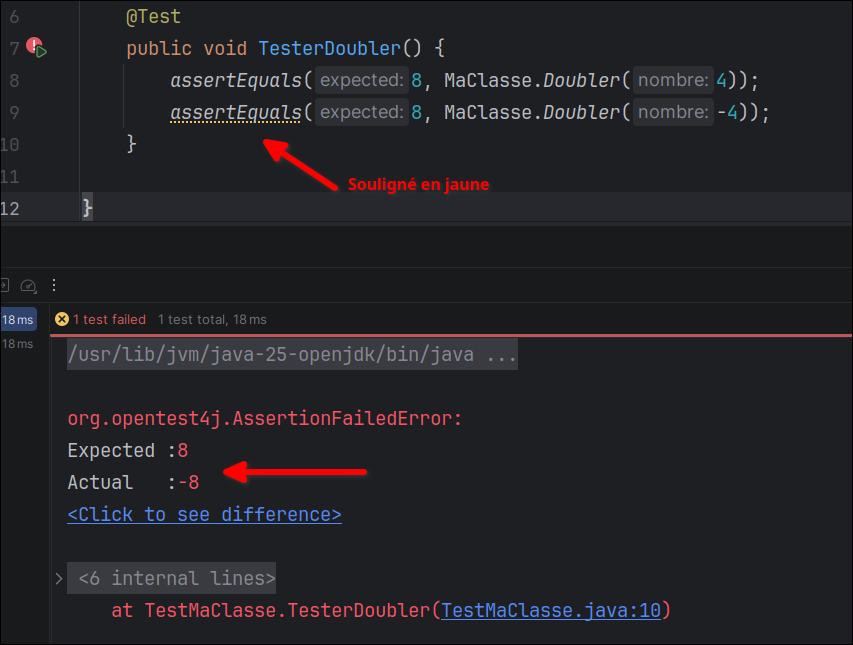The height and width of the screenshot is (645, 853).
Task: Open the gauge icon in the test toolbar
Action: click(28, 285)
